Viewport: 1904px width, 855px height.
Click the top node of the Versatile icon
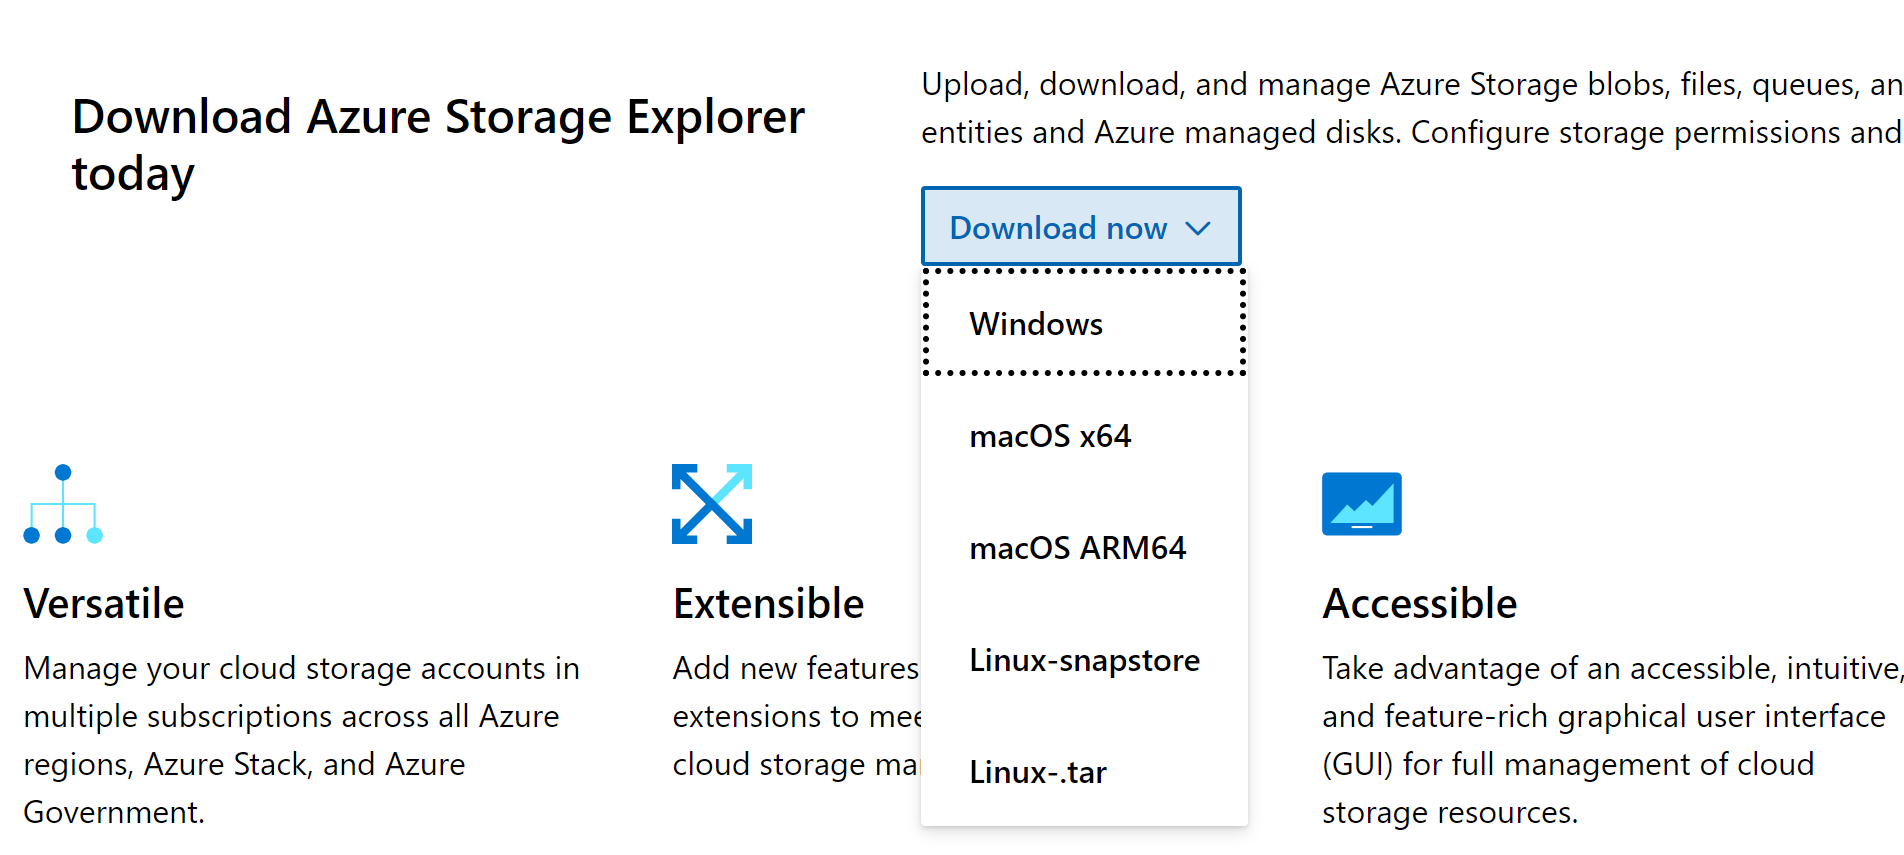click(63, 472)
